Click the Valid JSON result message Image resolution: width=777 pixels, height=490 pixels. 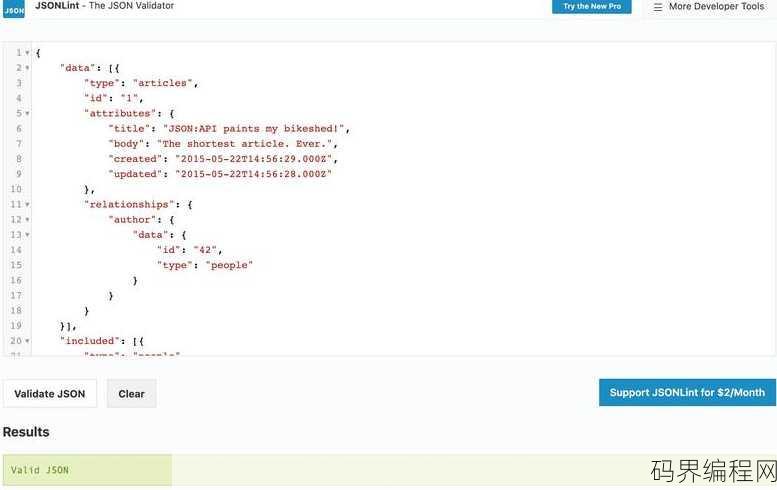[x=40, y=470]
